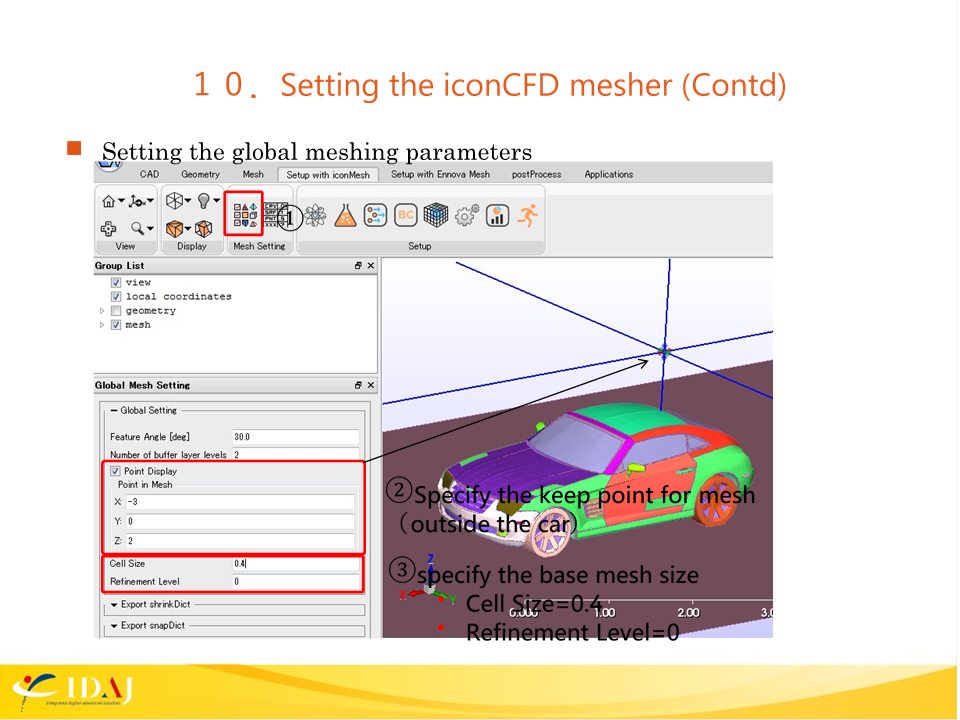Uncheck the Point Display checkbox
960x720 pixels.
coord(116,471)
